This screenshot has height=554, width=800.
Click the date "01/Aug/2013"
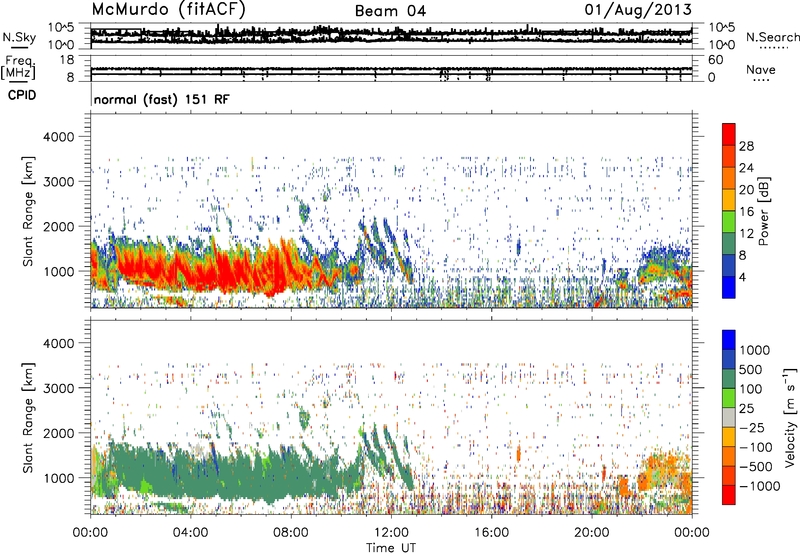(638, 10)
